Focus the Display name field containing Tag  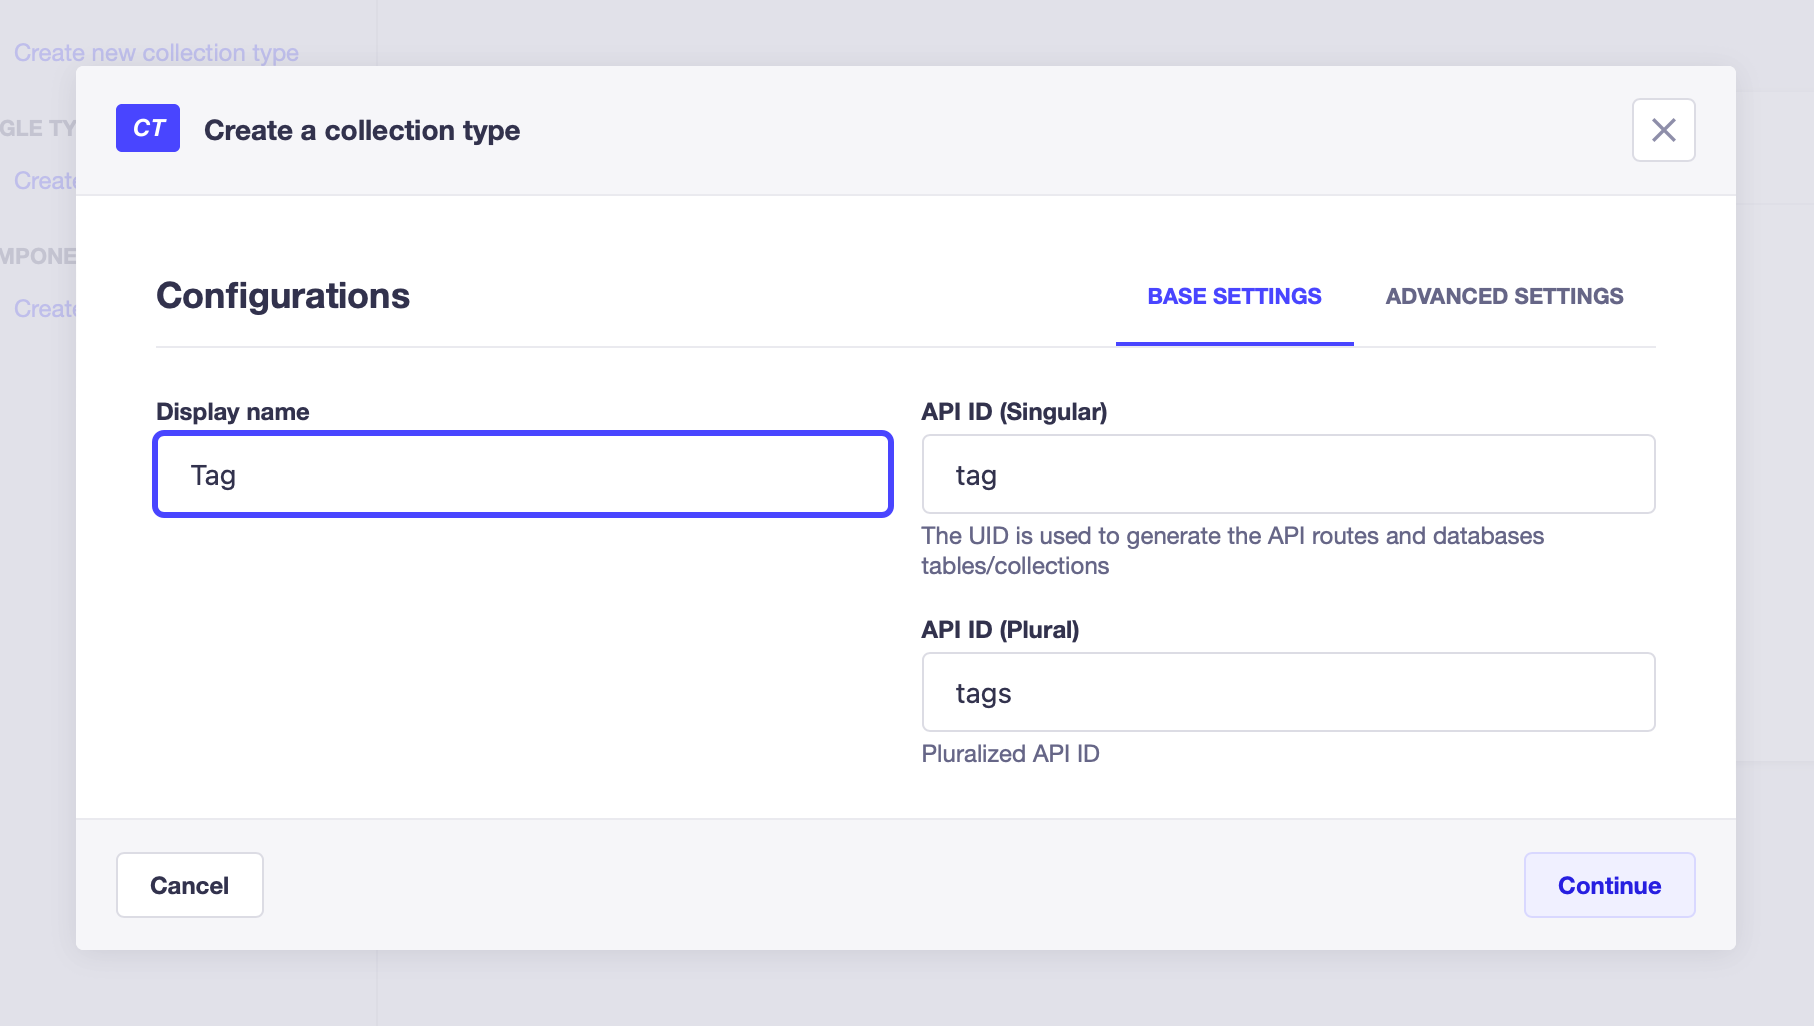523,474
